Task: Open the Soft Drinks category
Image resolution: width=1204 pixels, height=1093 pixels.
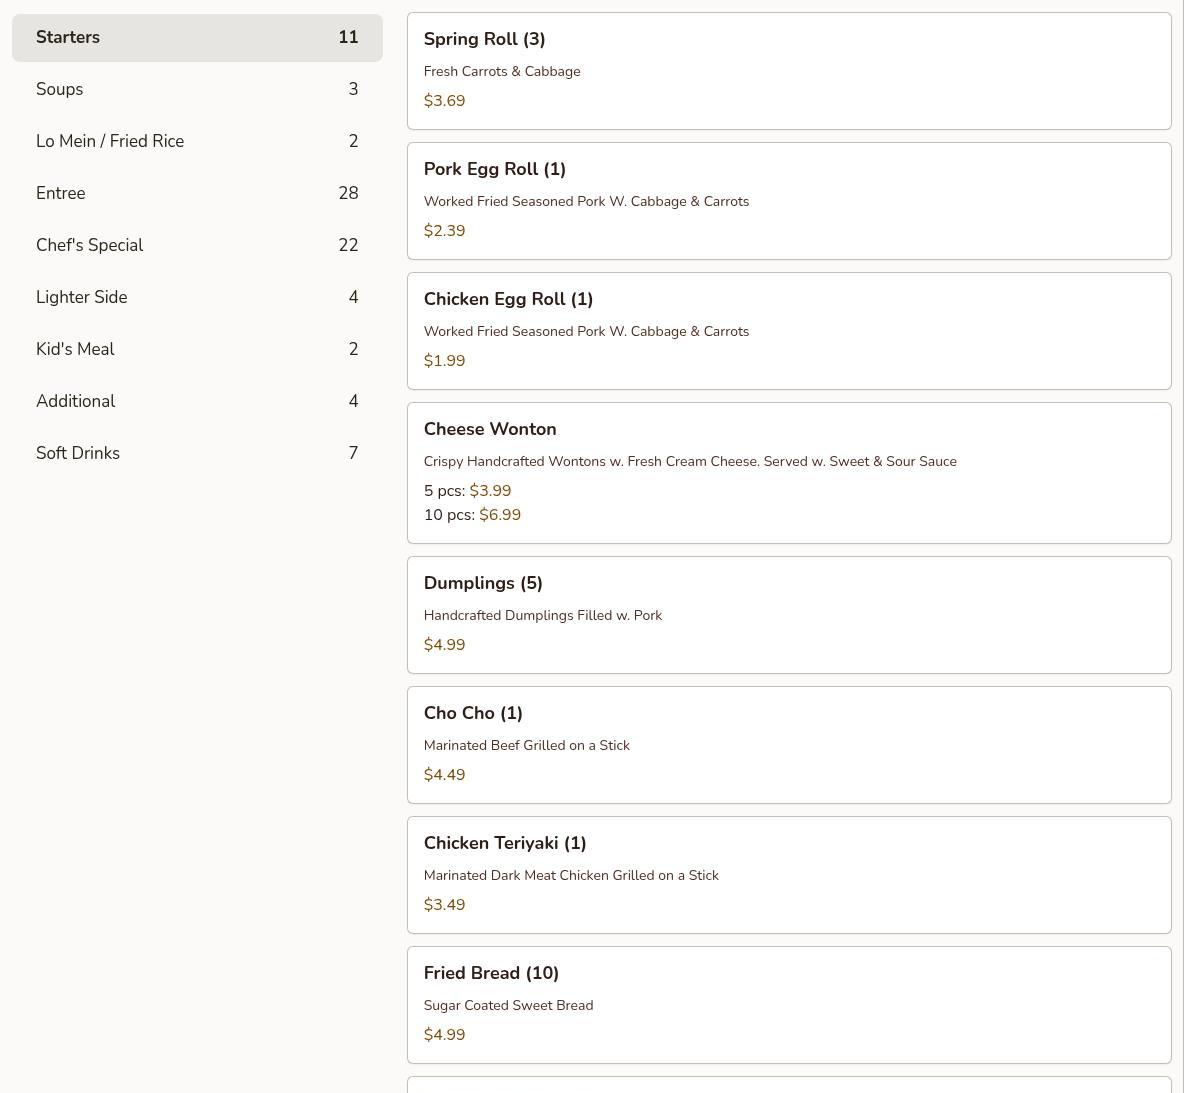Action: (197, 454)
